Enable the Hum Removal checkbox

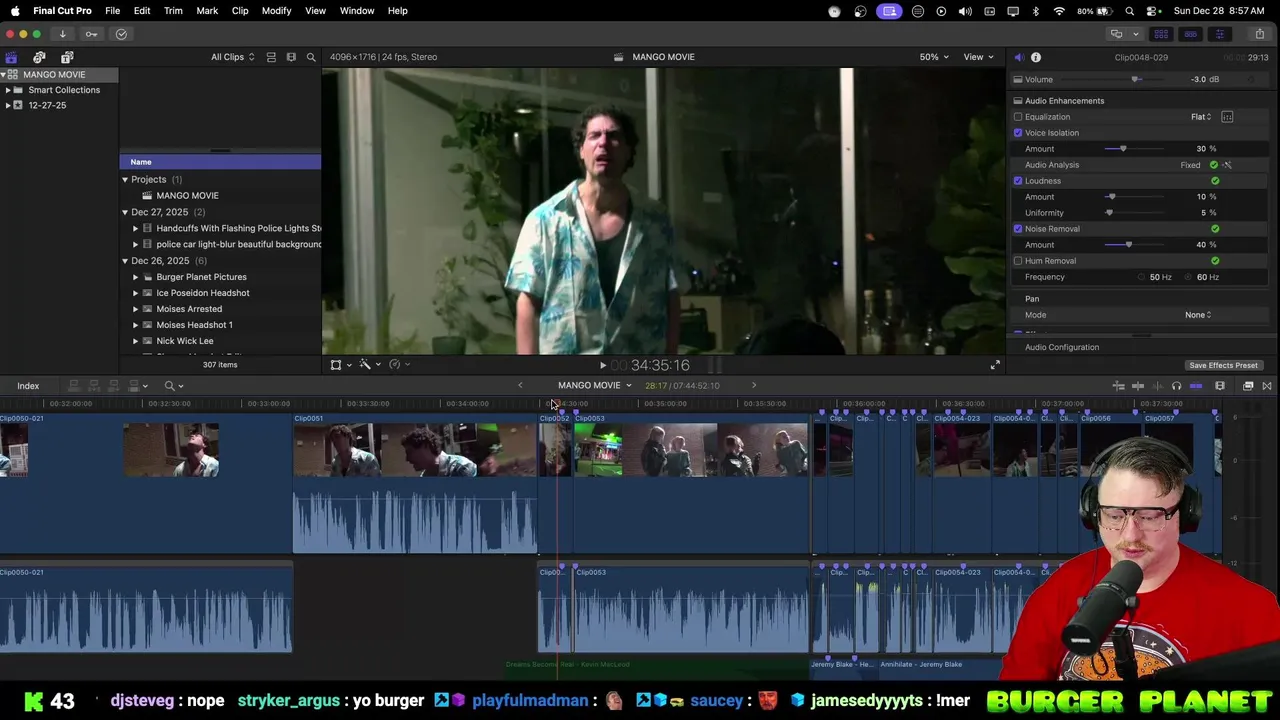pos(1018,261)
